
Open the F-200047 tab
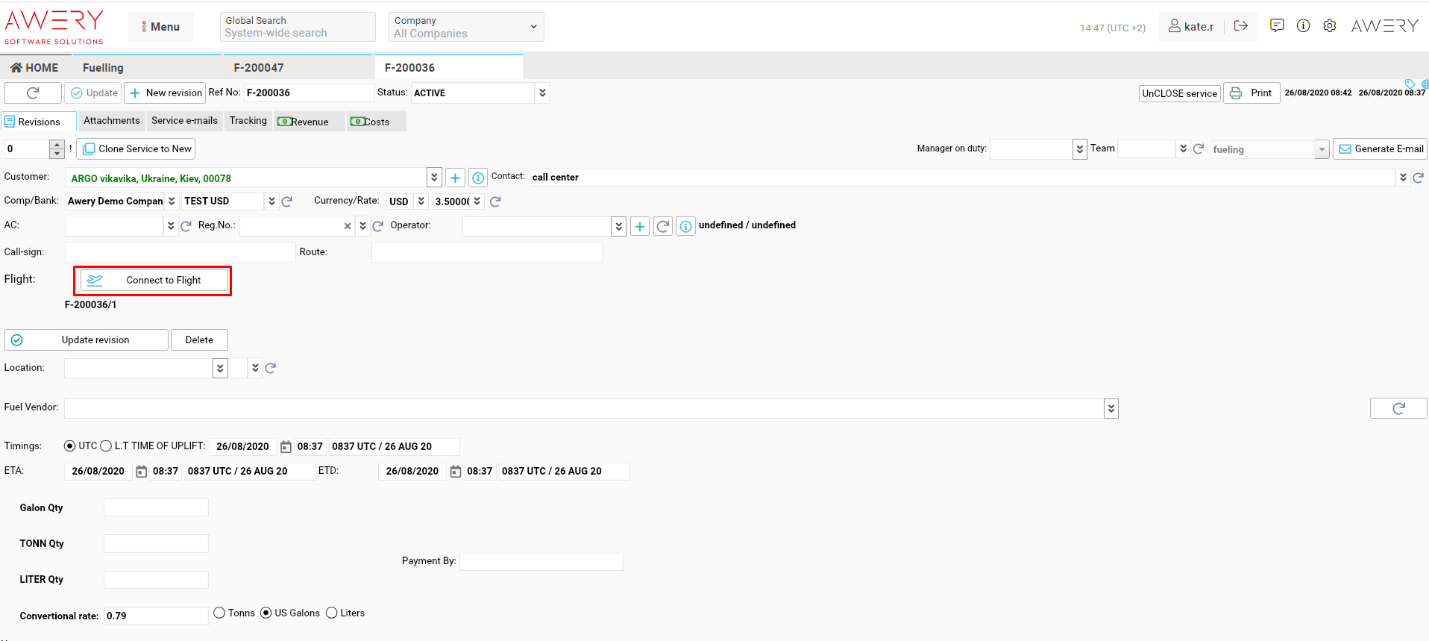[259, 68]
